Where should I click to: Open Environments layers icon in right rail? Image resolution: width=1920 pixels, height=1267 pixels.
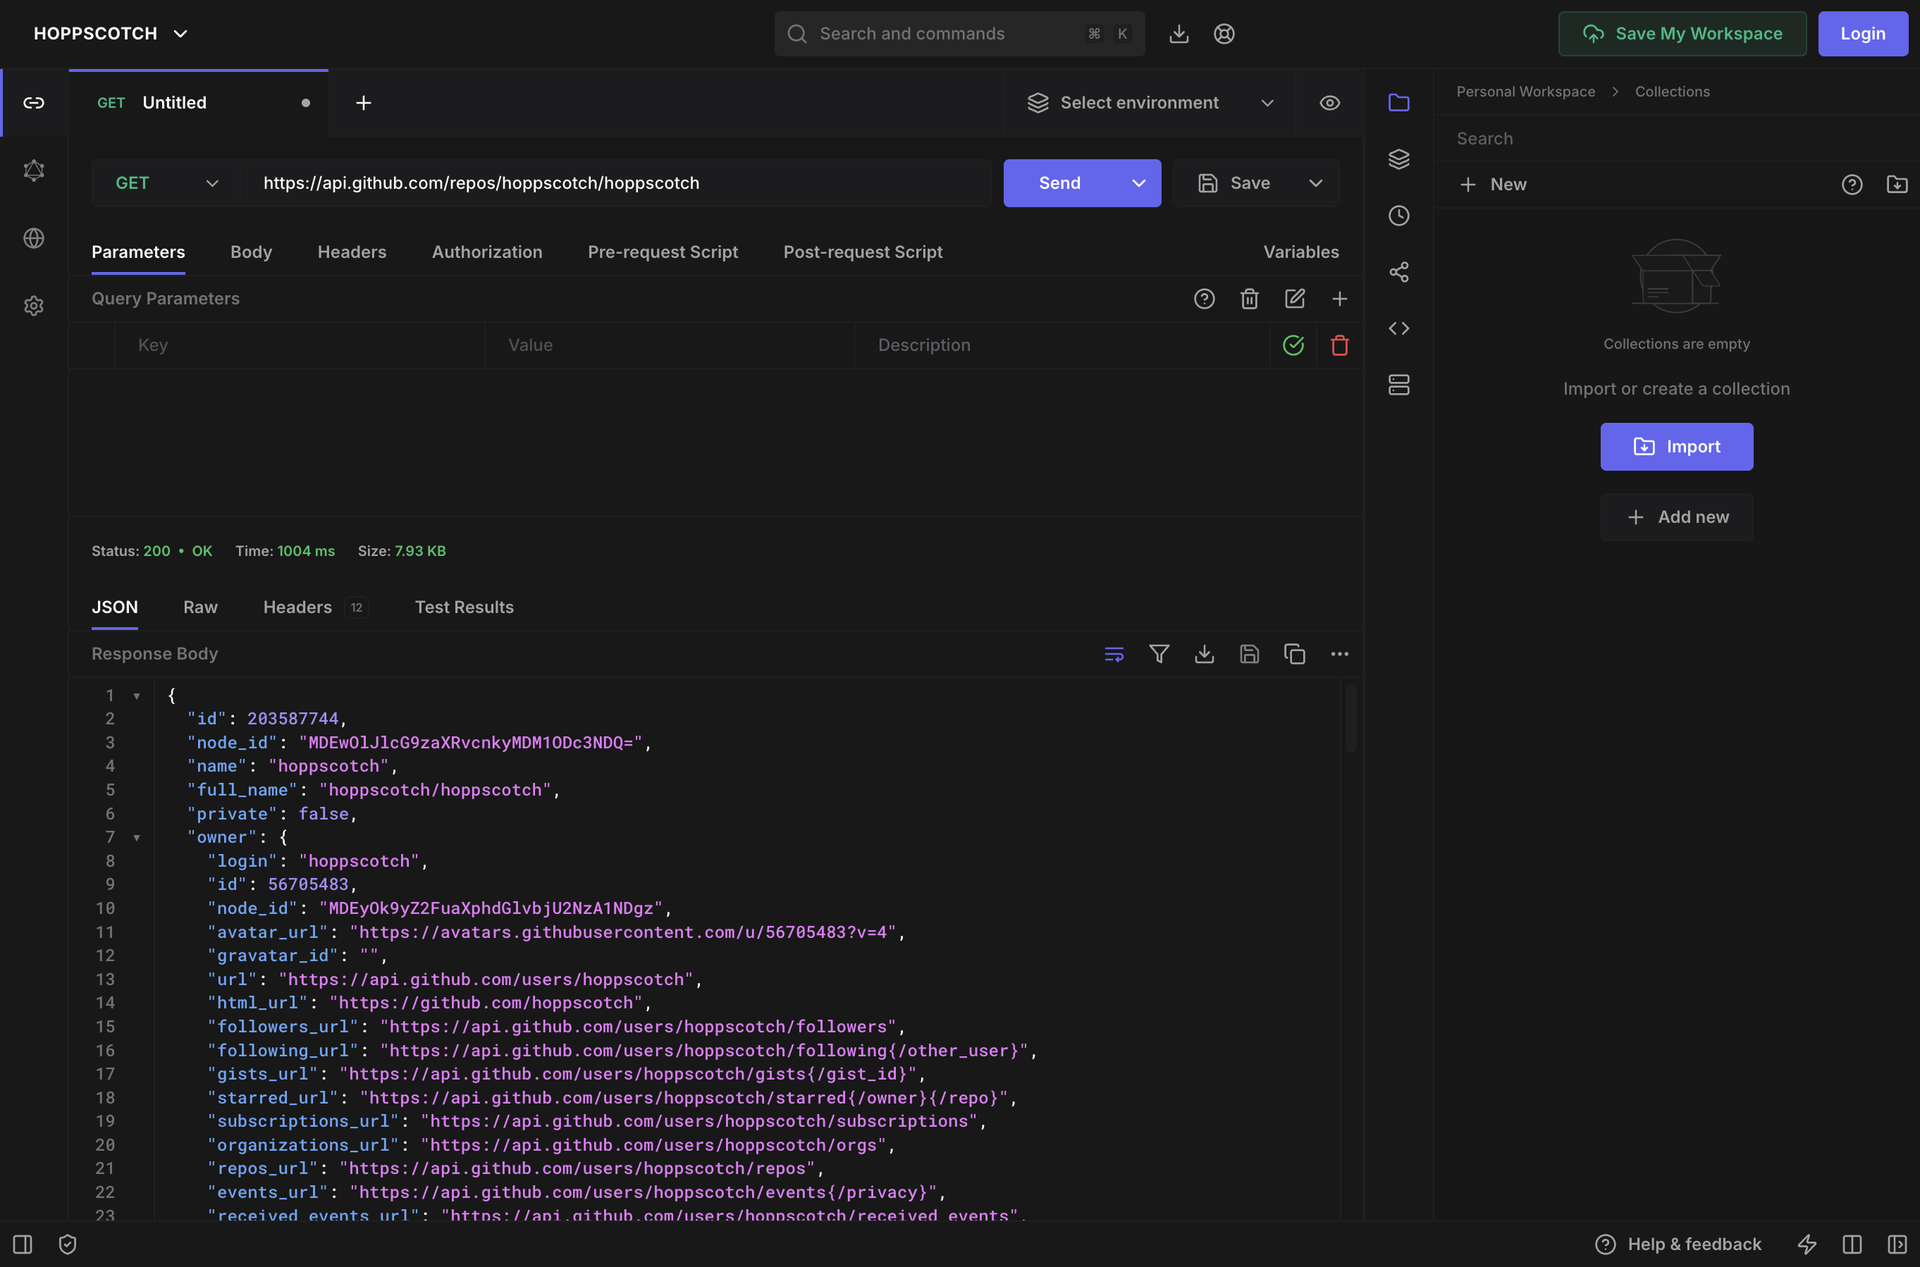pyautogui.click(x=1399, y=159)
